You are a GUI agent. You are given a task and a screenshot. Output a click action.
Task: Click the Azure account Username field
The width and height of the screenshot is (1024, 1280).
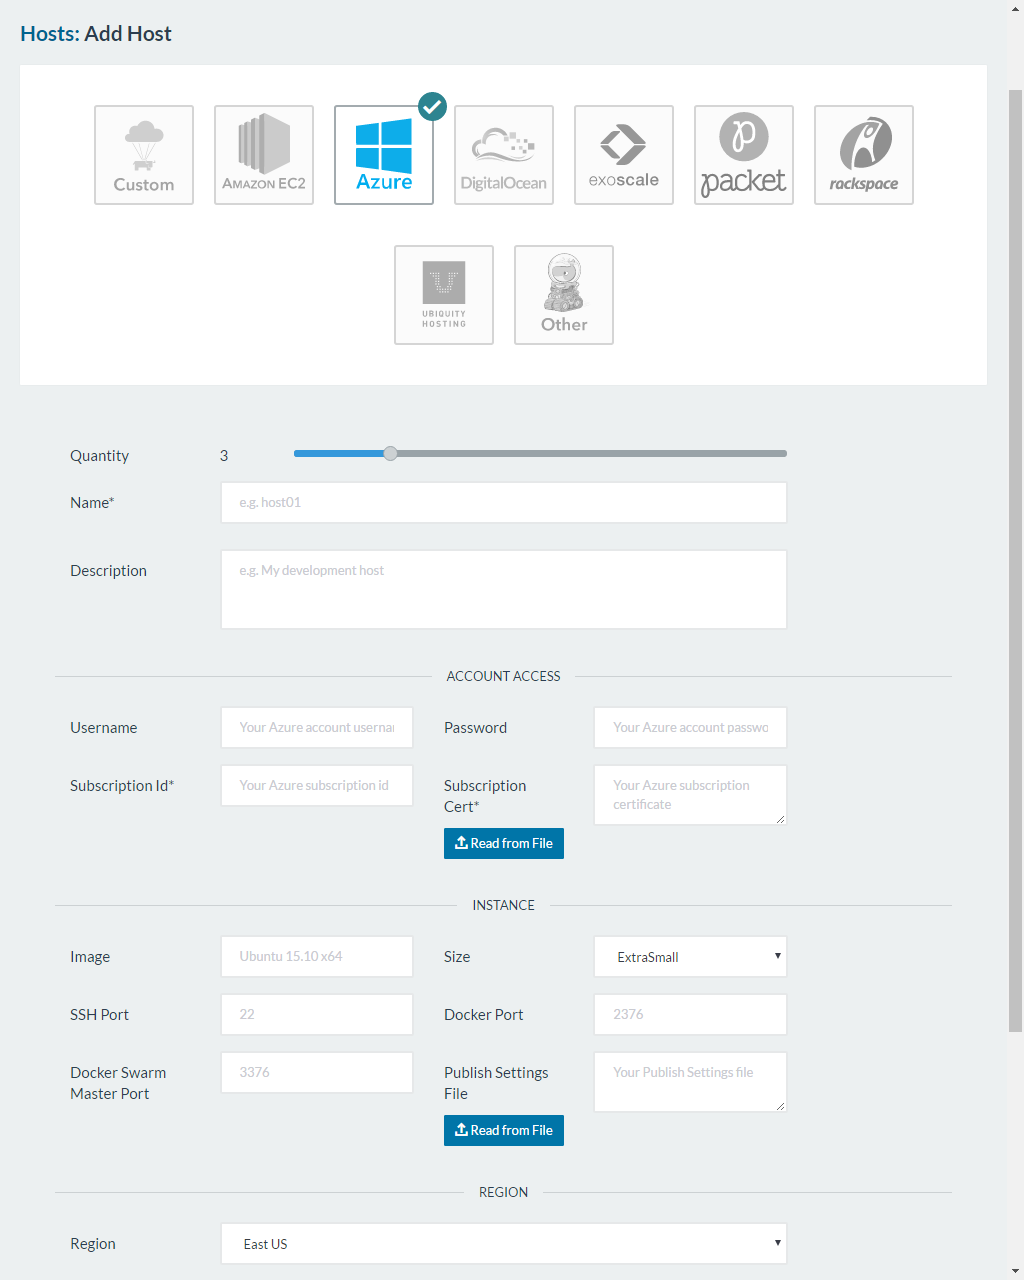pyautogui.click(x=316, y=727)
